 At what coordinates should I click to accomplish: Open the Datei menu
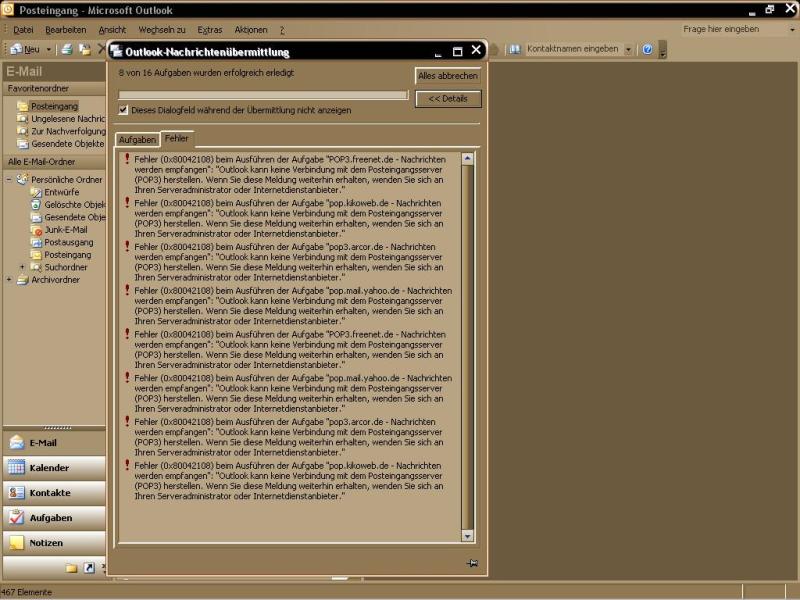pyautogui.click(x=23, y=30)
